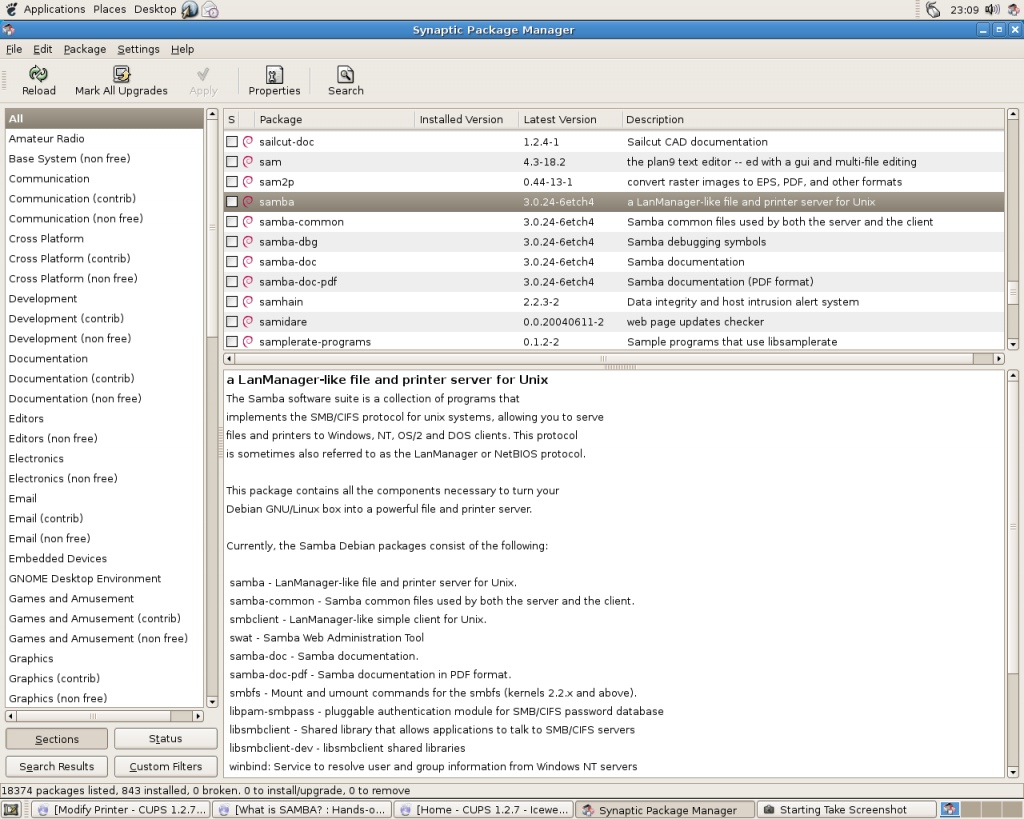Sort by the Package column header
The width and height of the screenshot is (1024, 819).
pos(334,120)
